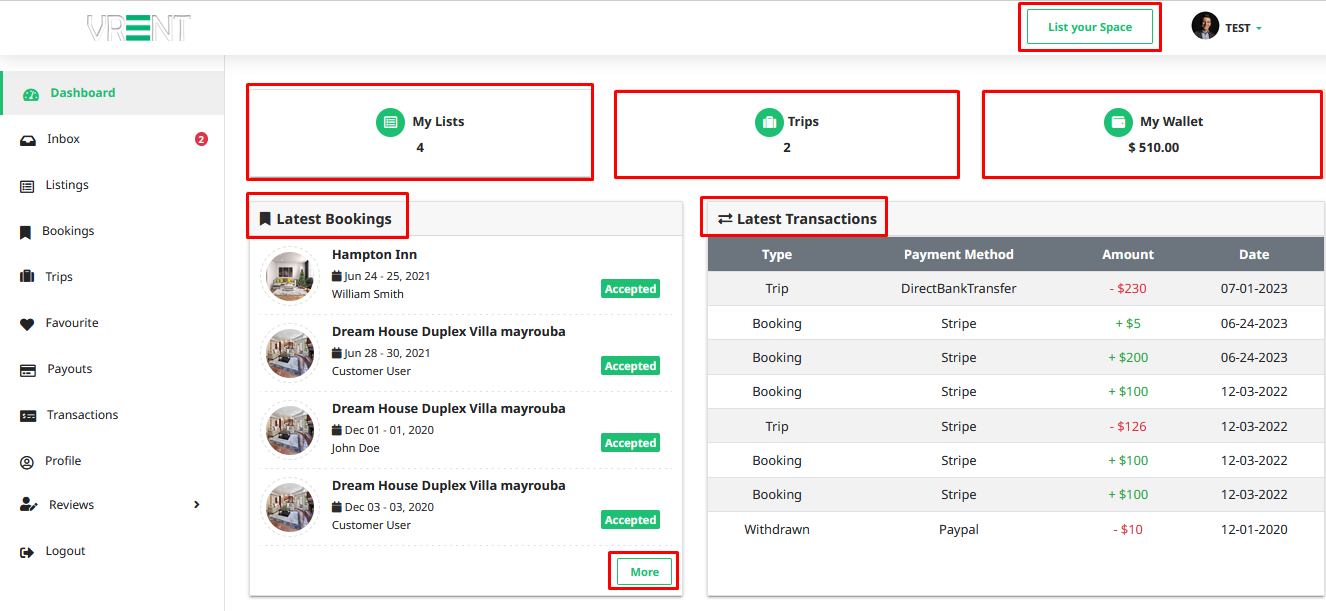
Task: Click the Trips suitcase icon in sidebar
Action: (27, 278)
